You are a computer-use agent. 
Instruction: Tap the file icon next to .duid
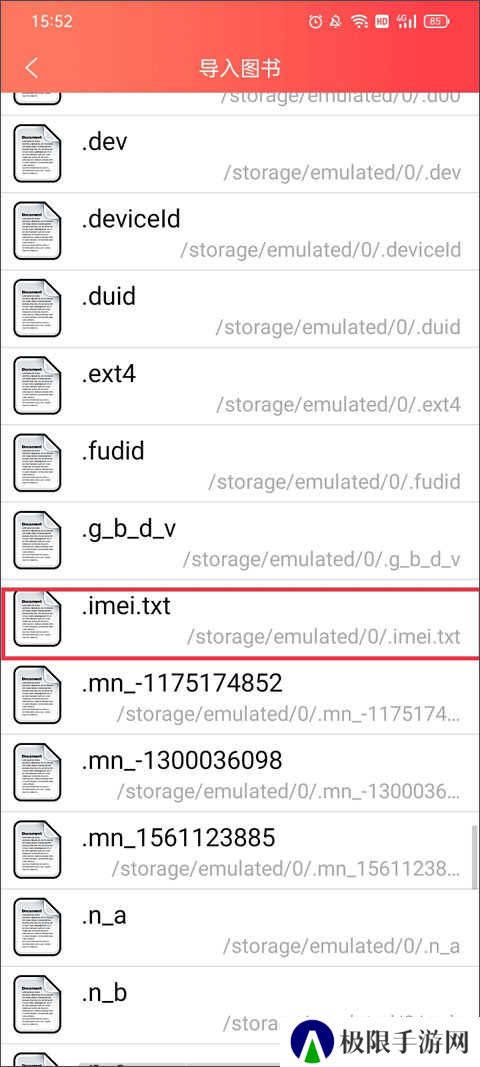click(x=38, y=308)
